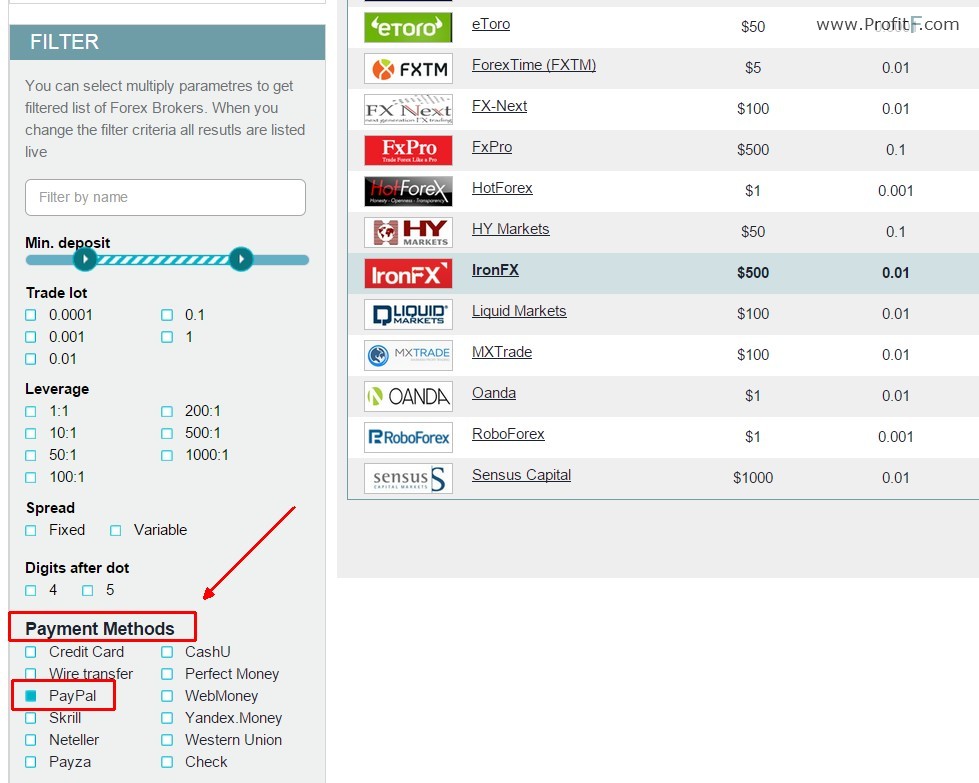
Task: Select Yandex.Money payment method
Action: point(167,719)
